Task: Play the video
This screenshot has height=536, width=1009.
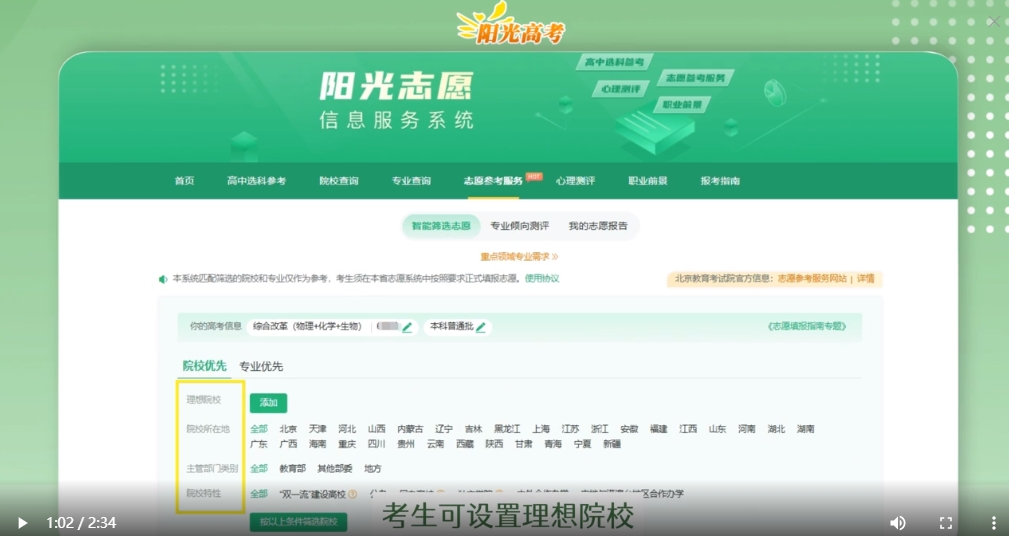Action: (23, 522)
